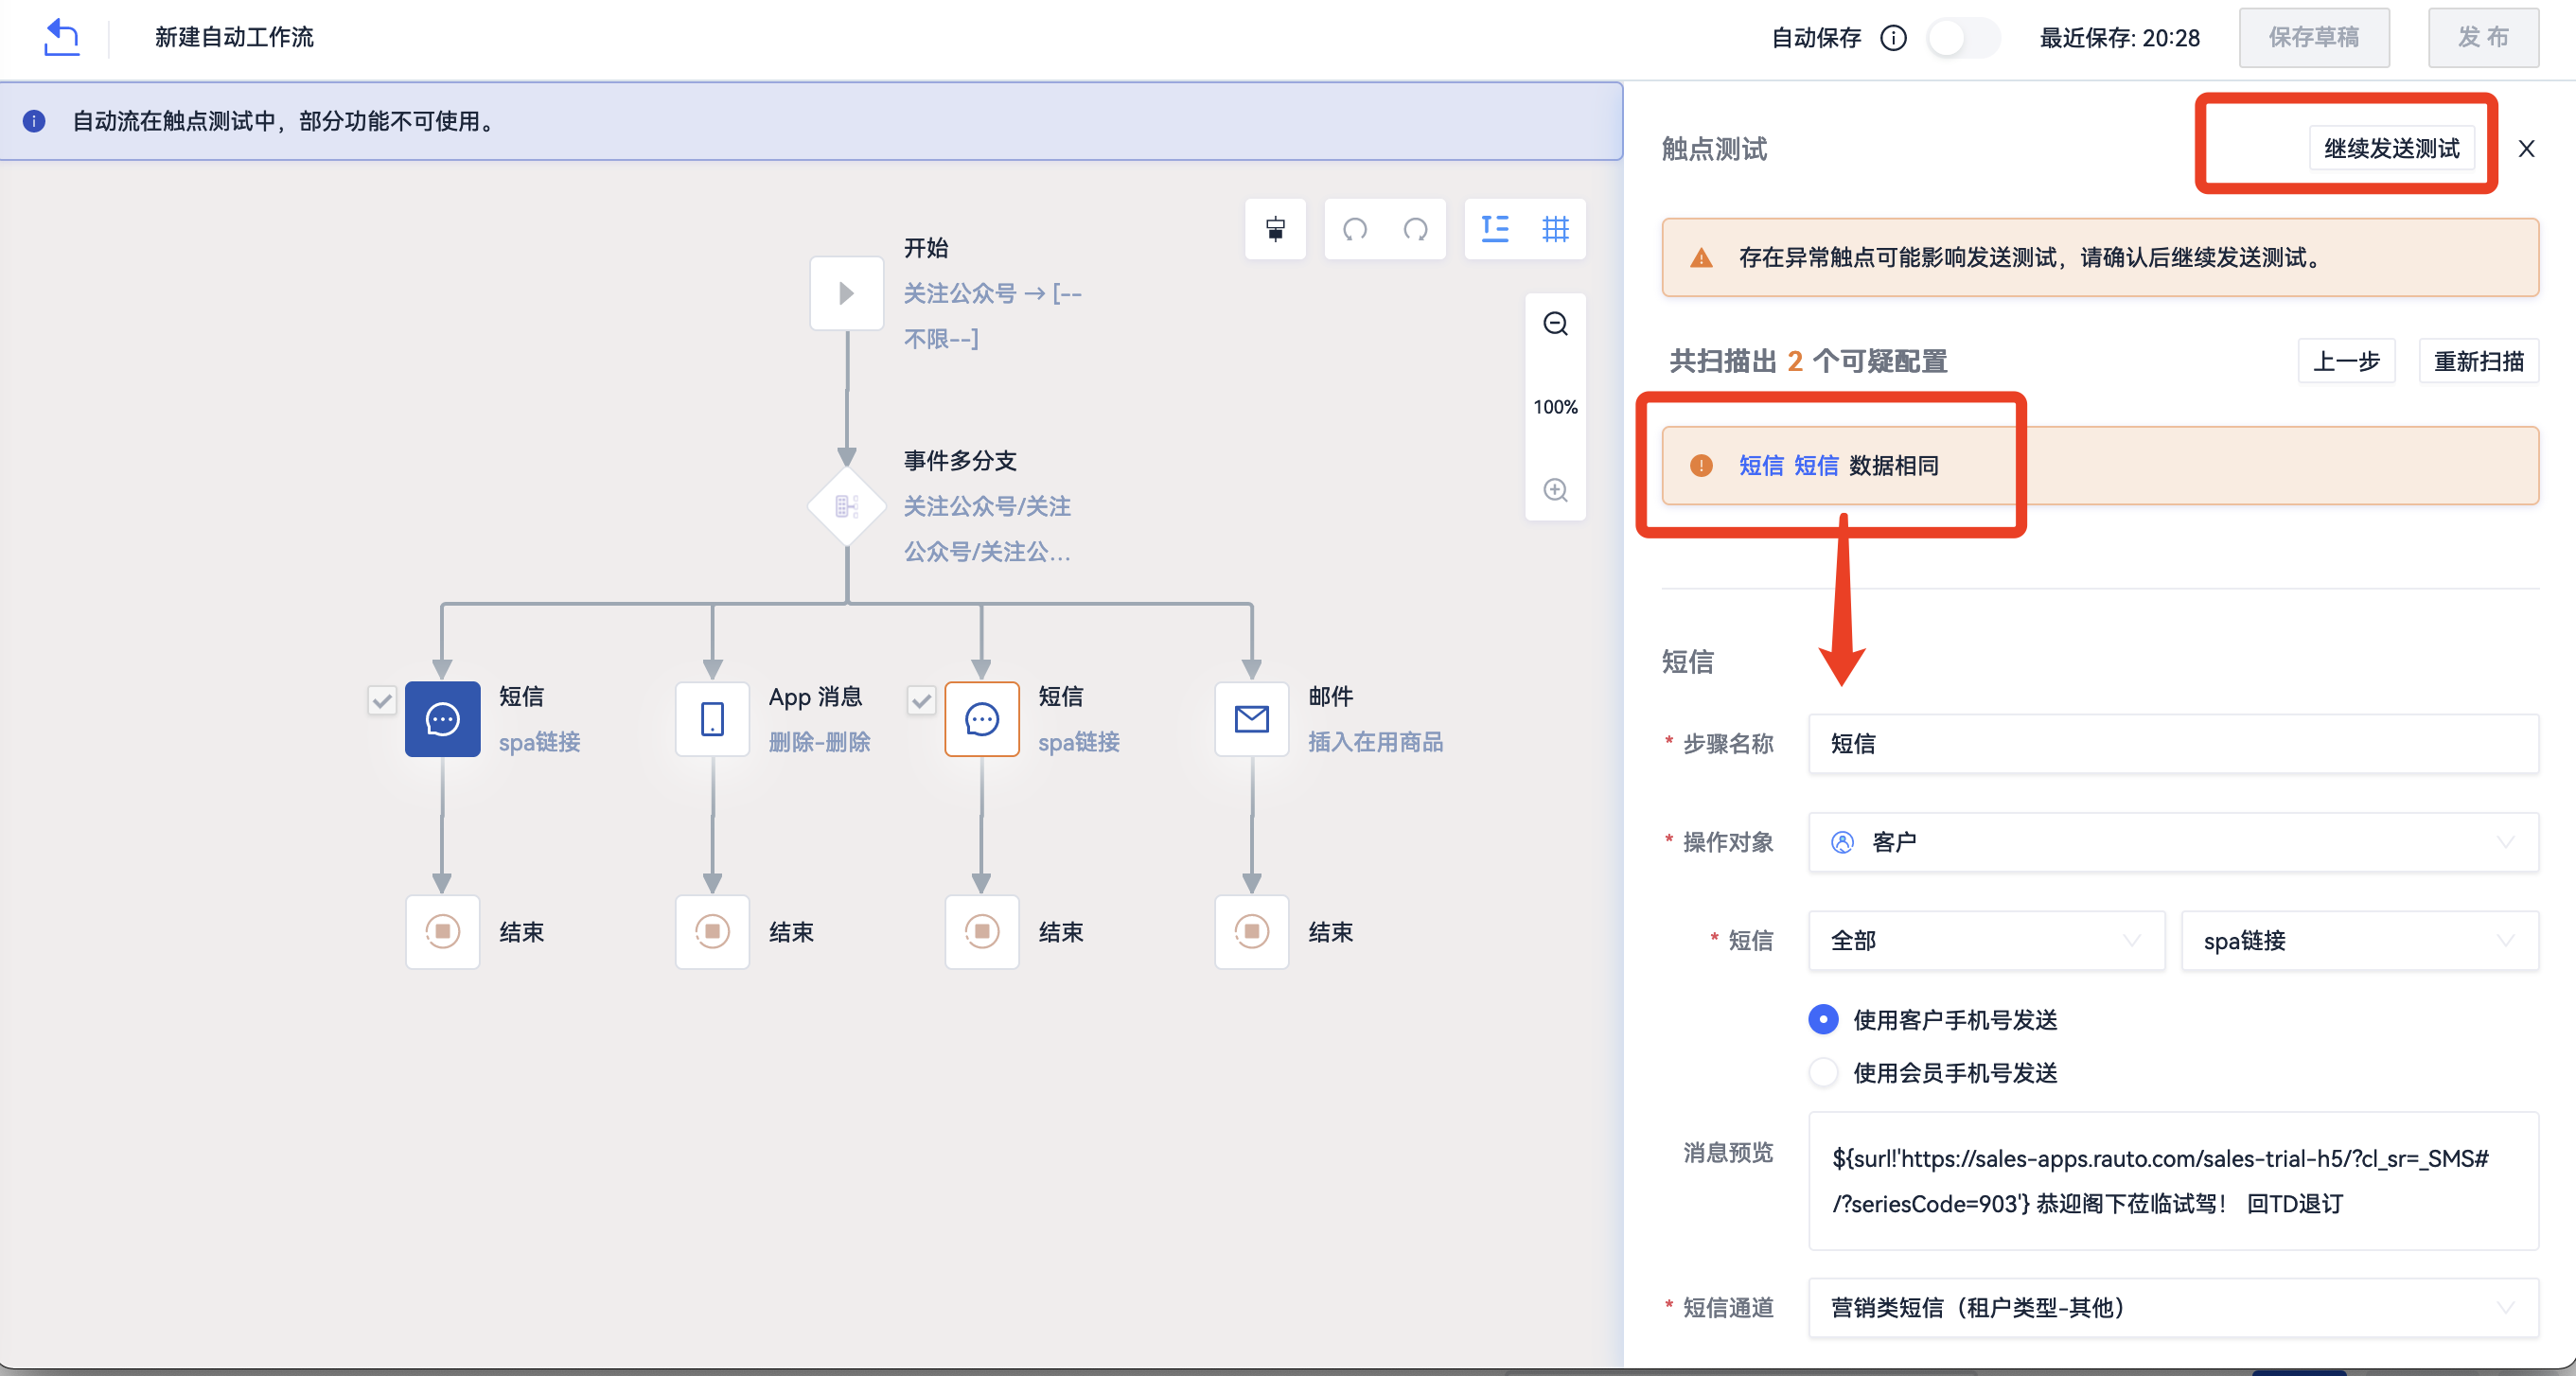Click the triangle warning icon in alert
Image resolution: width=2576 pixels, height=1376 pixels.
1701,258
